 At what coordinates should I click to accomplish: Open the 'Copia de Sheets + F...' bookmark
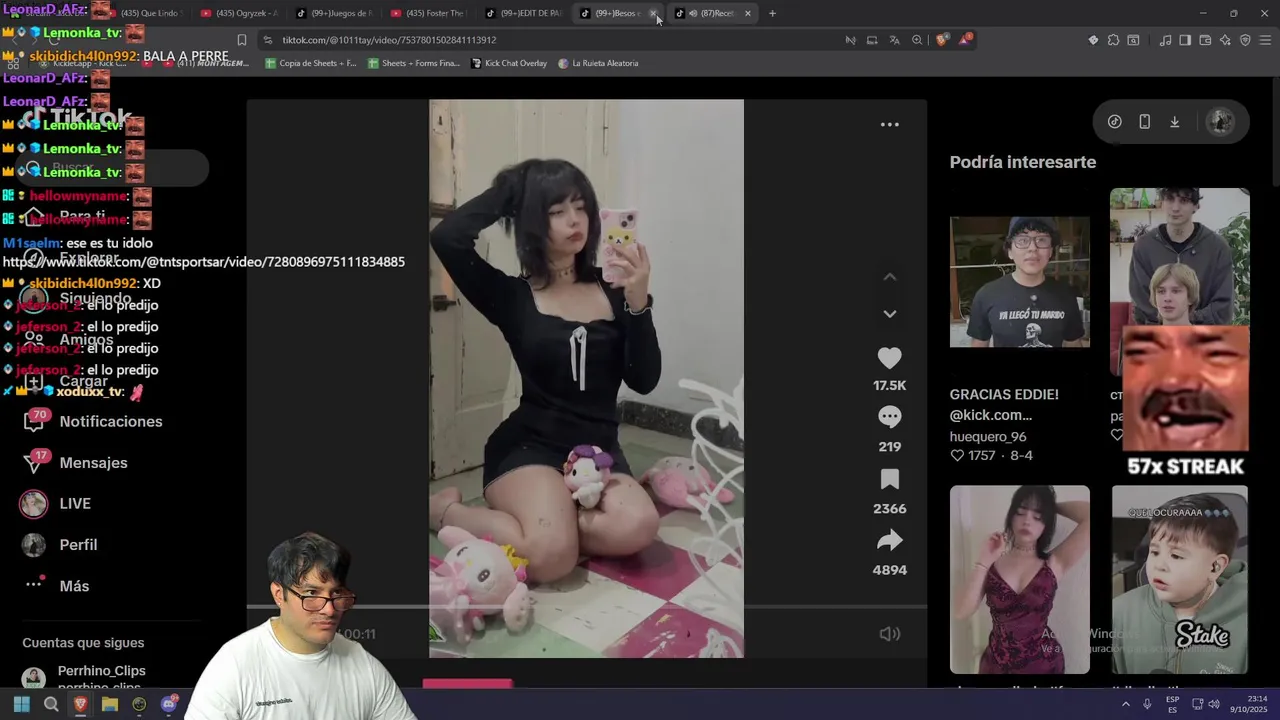[310, 63]
